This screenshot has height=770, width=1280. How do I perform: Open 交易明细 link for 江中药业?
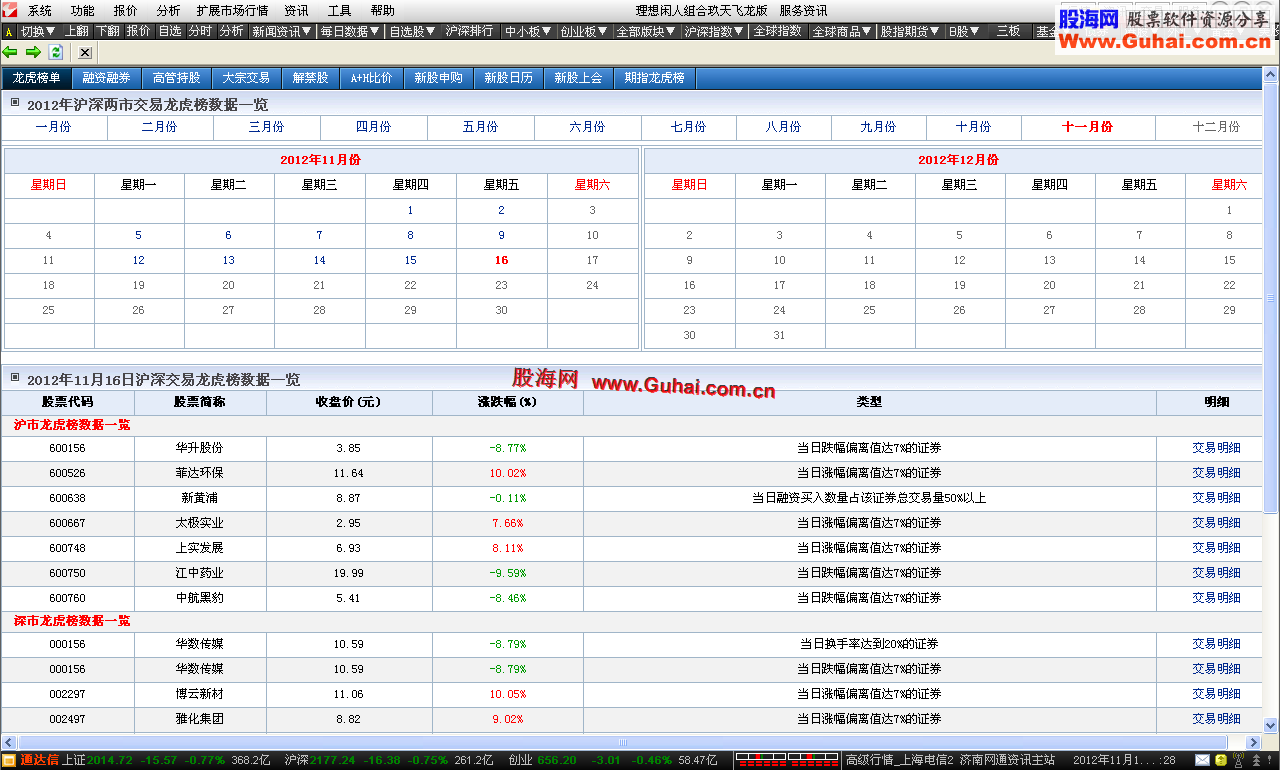click(1216, 573)
